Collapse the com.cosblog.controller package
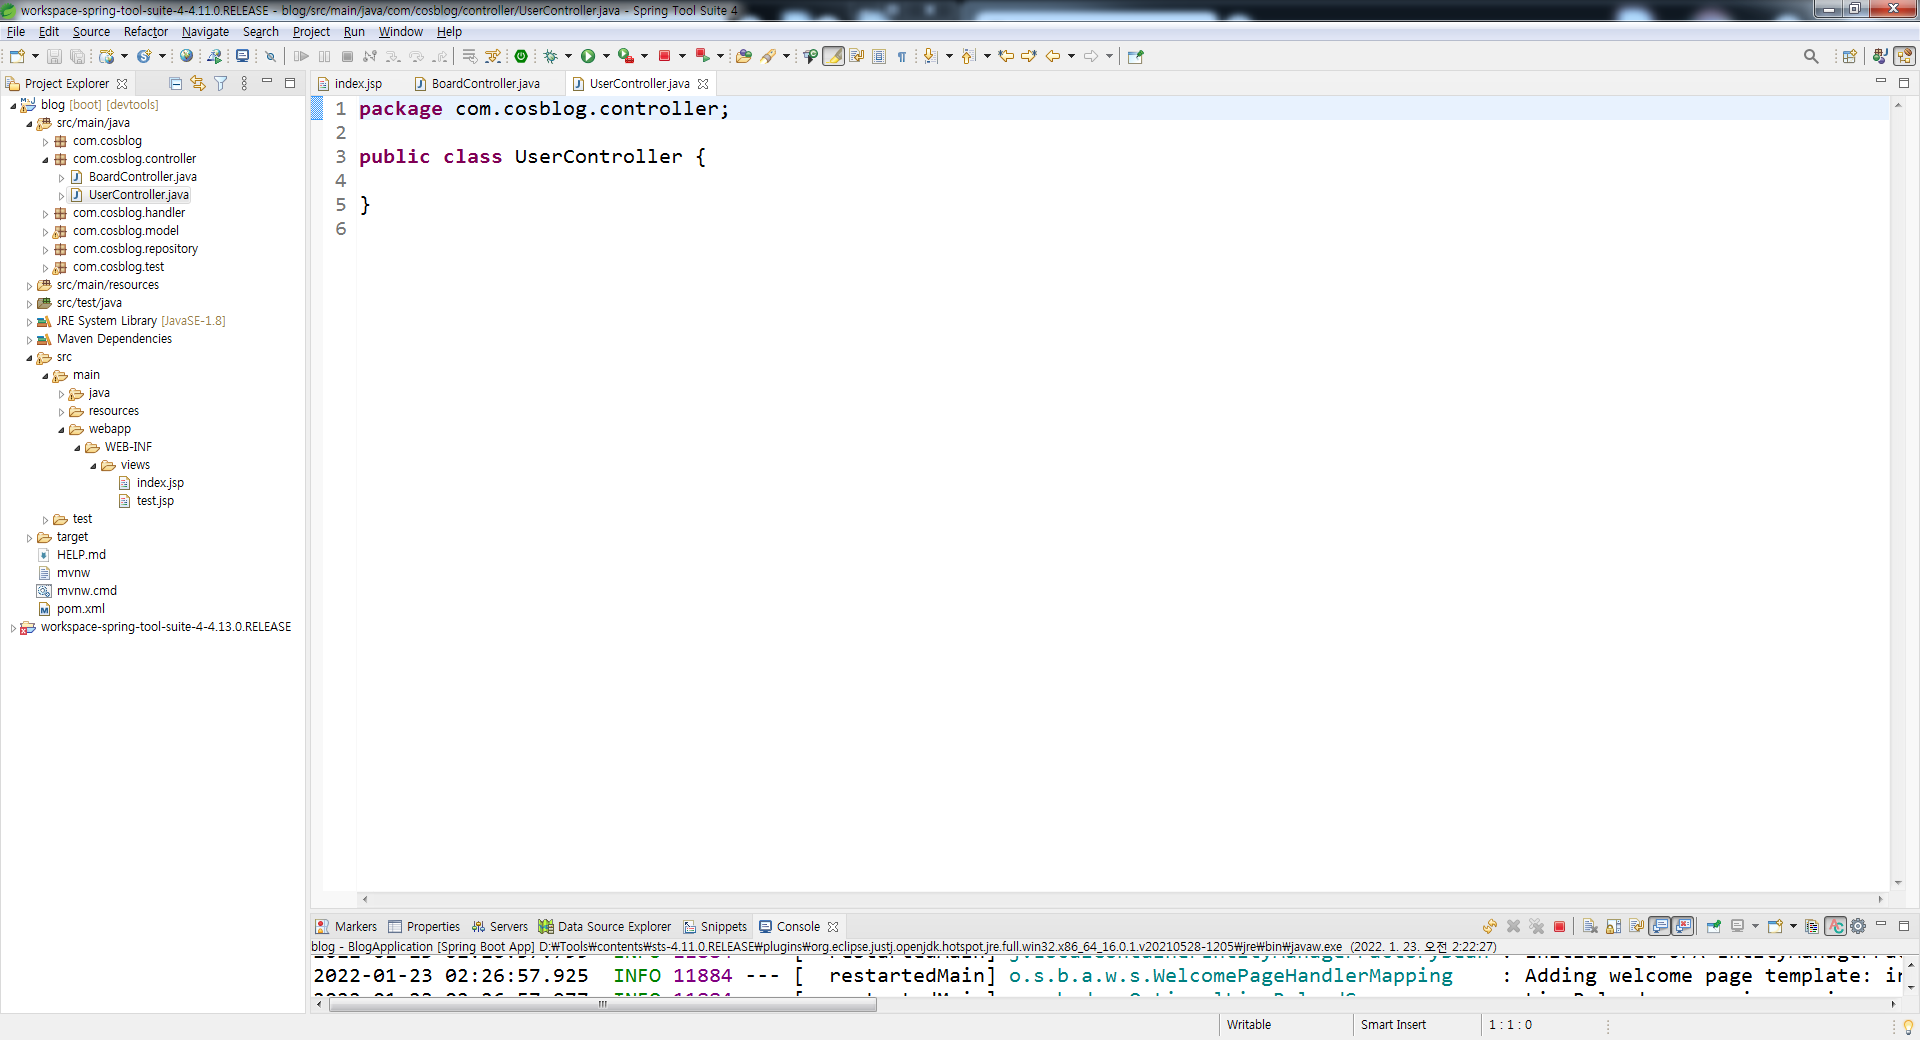Image resolution: width=1920 pixels, height=1040 pixels. [45, 159]
